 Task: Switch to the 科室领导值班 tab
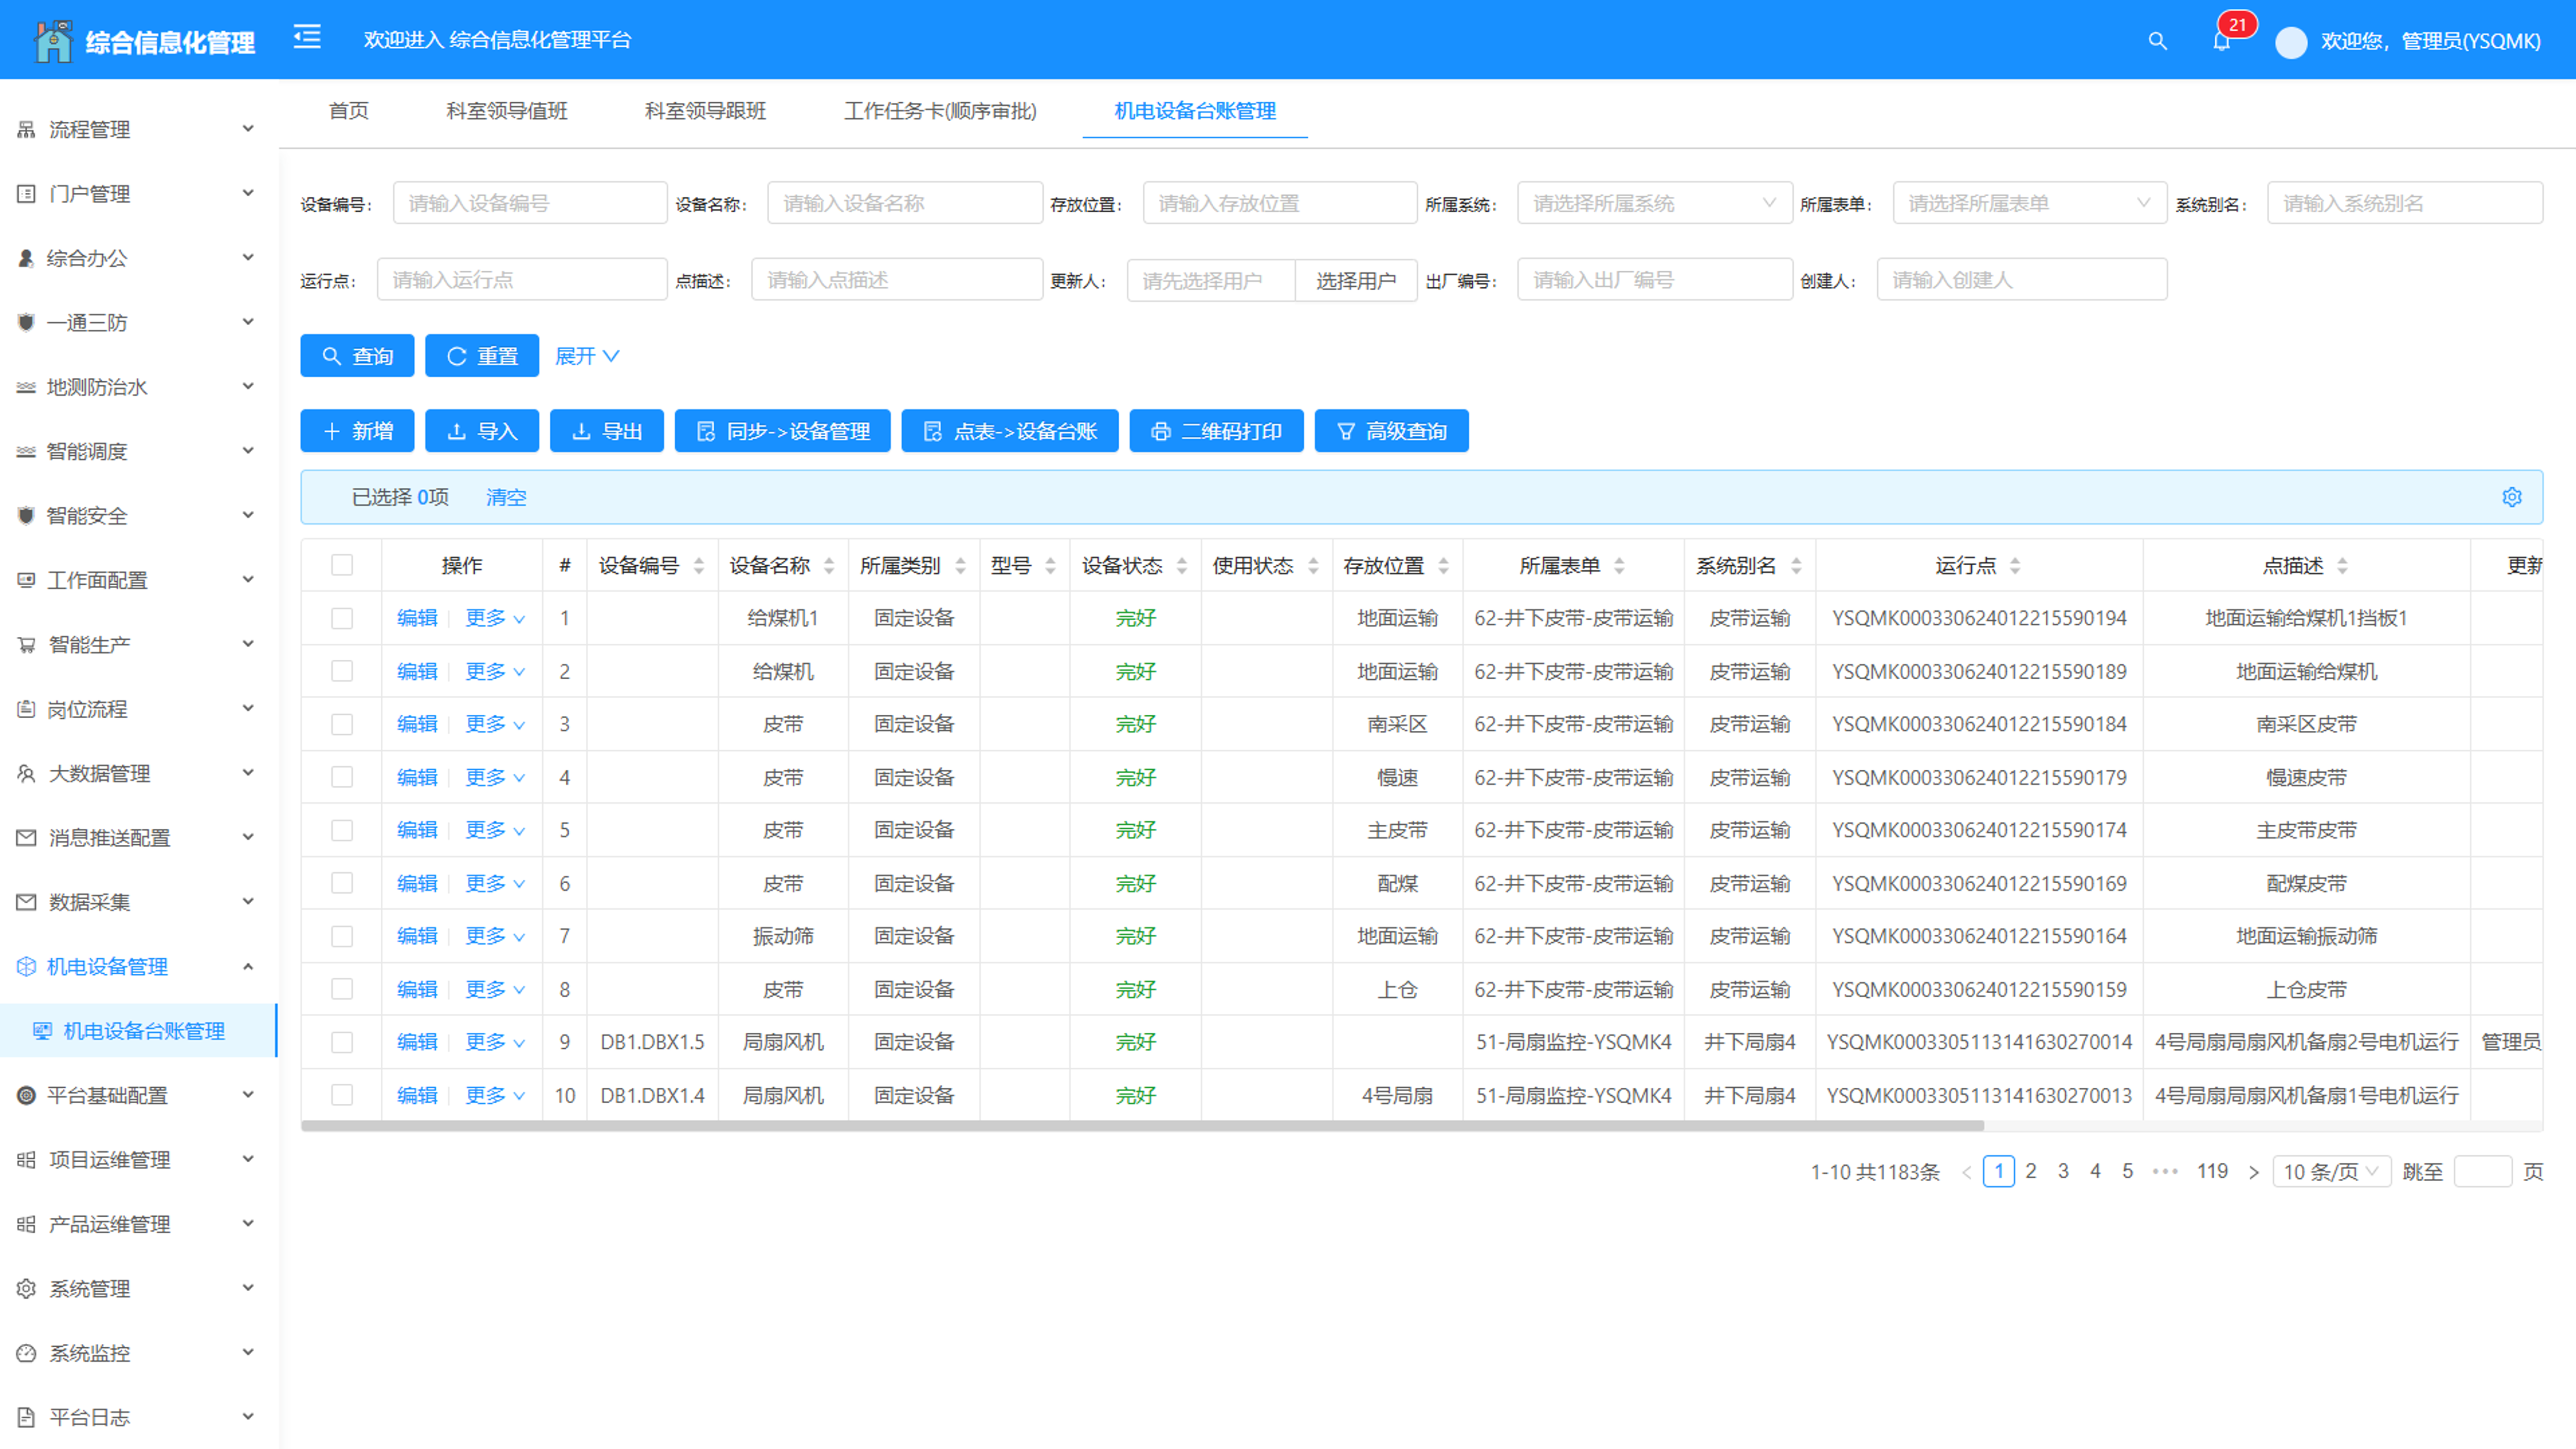coord(507,111)
